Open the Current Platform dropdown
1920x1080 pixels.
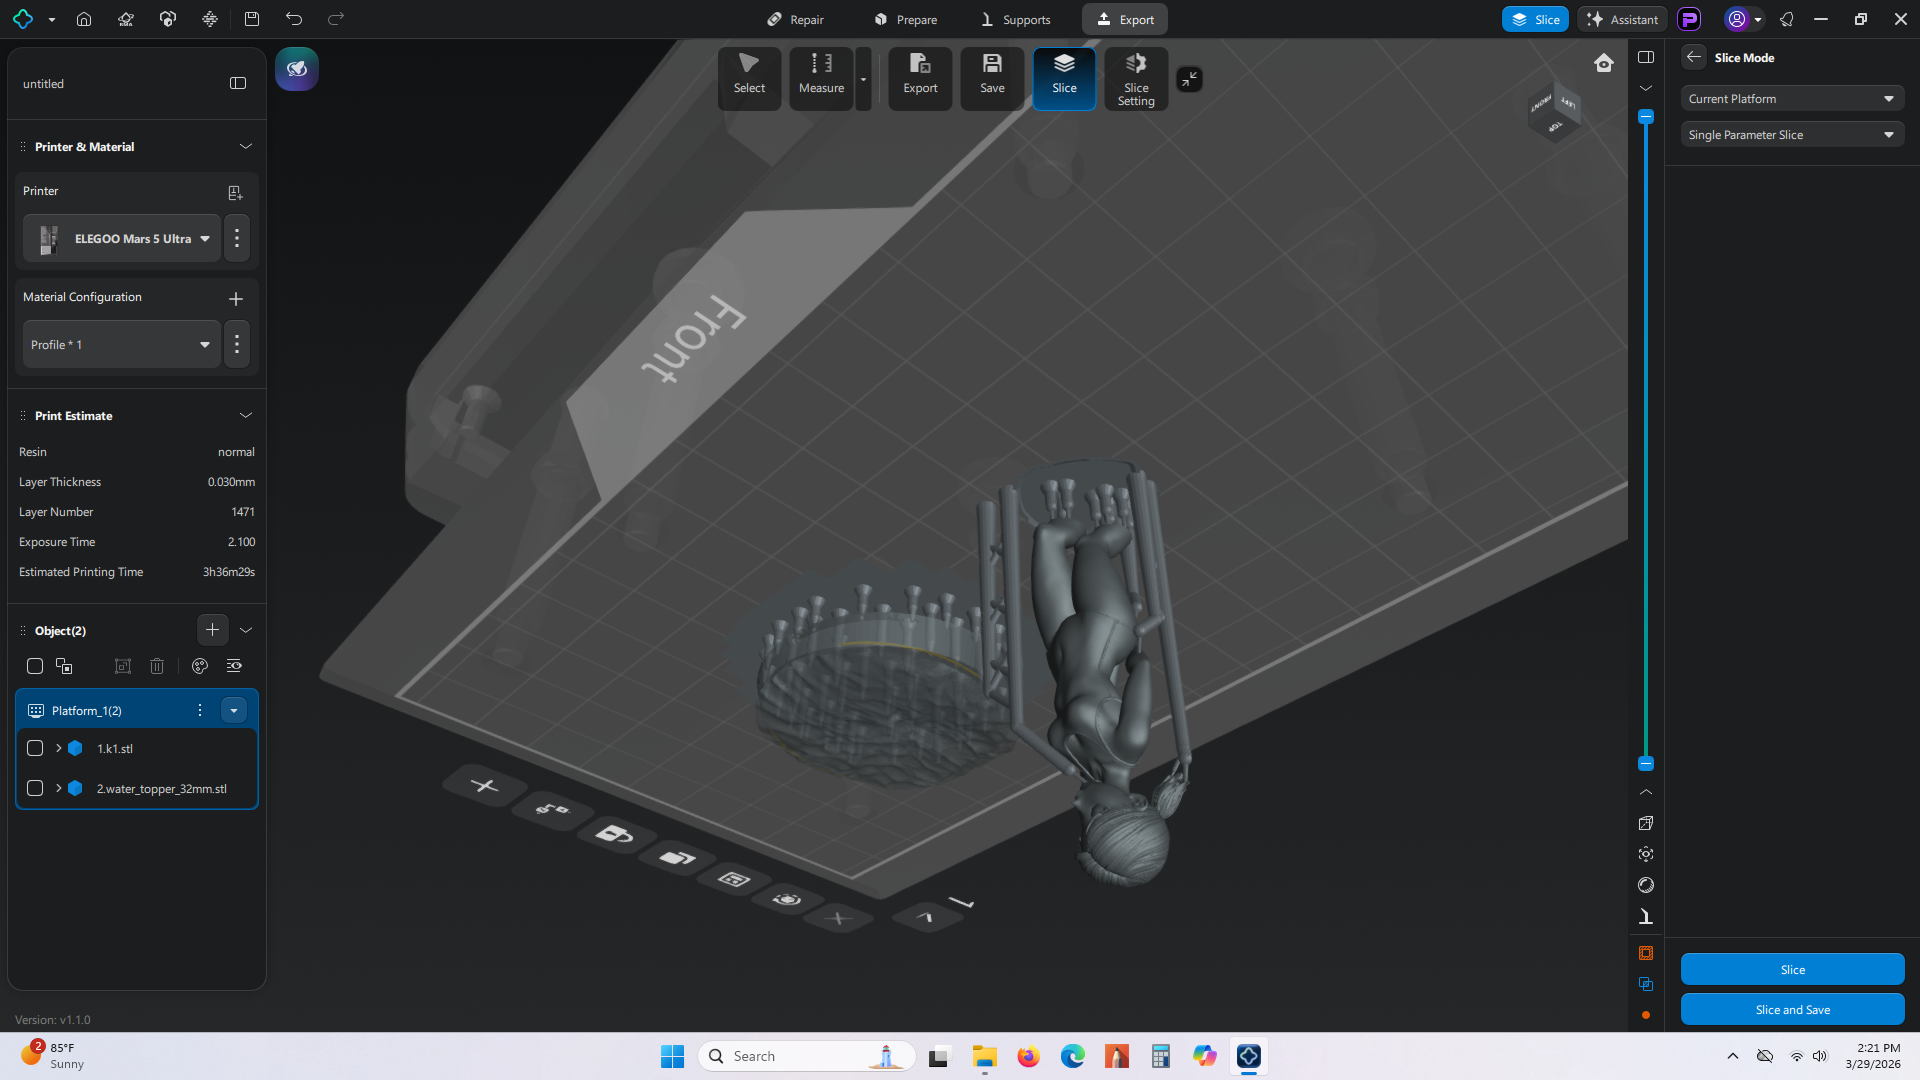1791,99
